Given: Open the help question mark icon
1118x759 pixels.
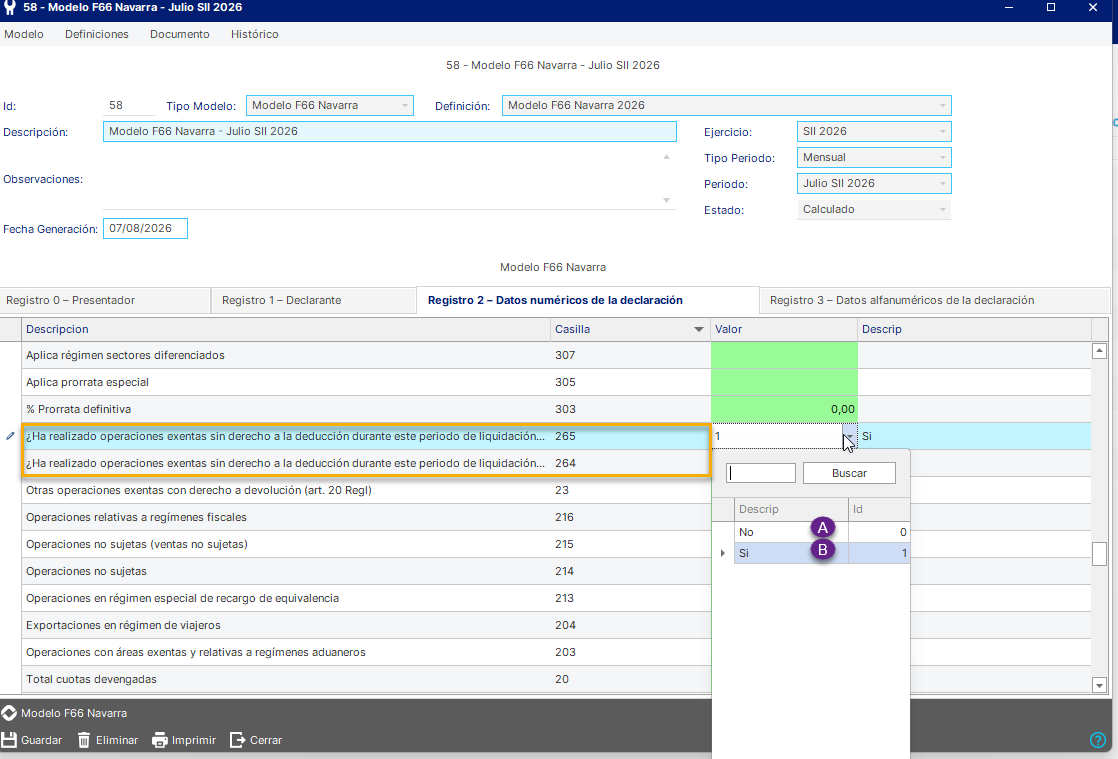Looking at the screenshot, I should pyautogui.click(x=1098, y=740).
